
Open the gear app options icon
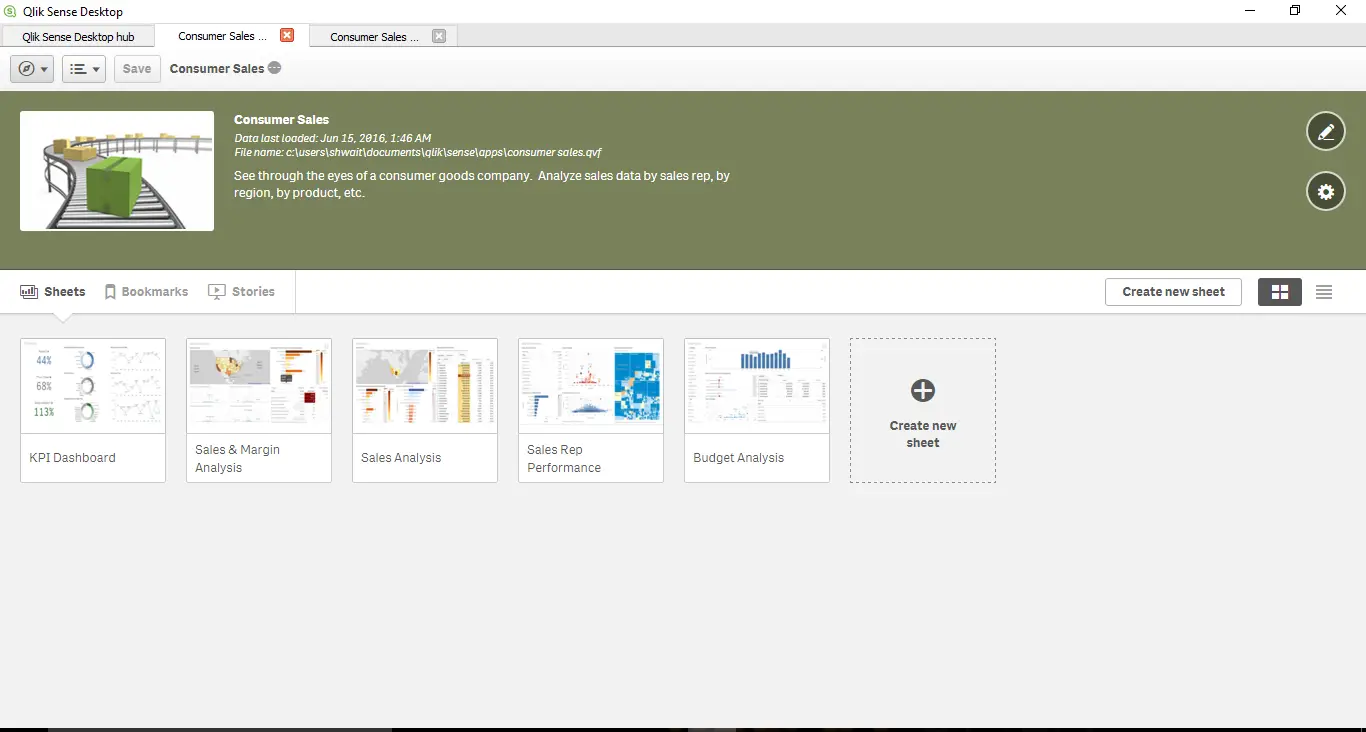pyautogui.click(x=1326, y=191)
